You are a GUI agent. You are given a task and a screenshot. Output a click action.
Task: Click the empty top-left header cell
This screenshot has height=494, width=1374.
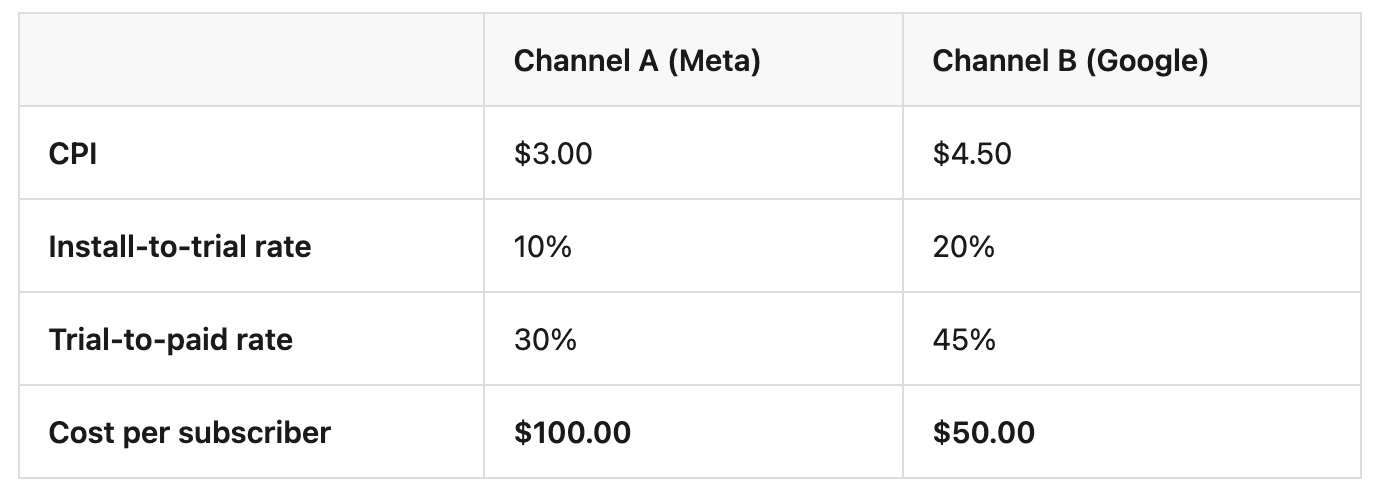pyautogui.click(x=251, y=62)
